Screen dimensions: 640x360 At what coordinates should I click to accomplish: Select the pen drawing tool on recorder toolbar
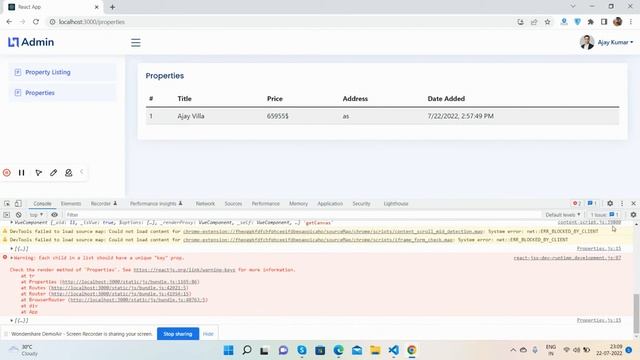53,173
